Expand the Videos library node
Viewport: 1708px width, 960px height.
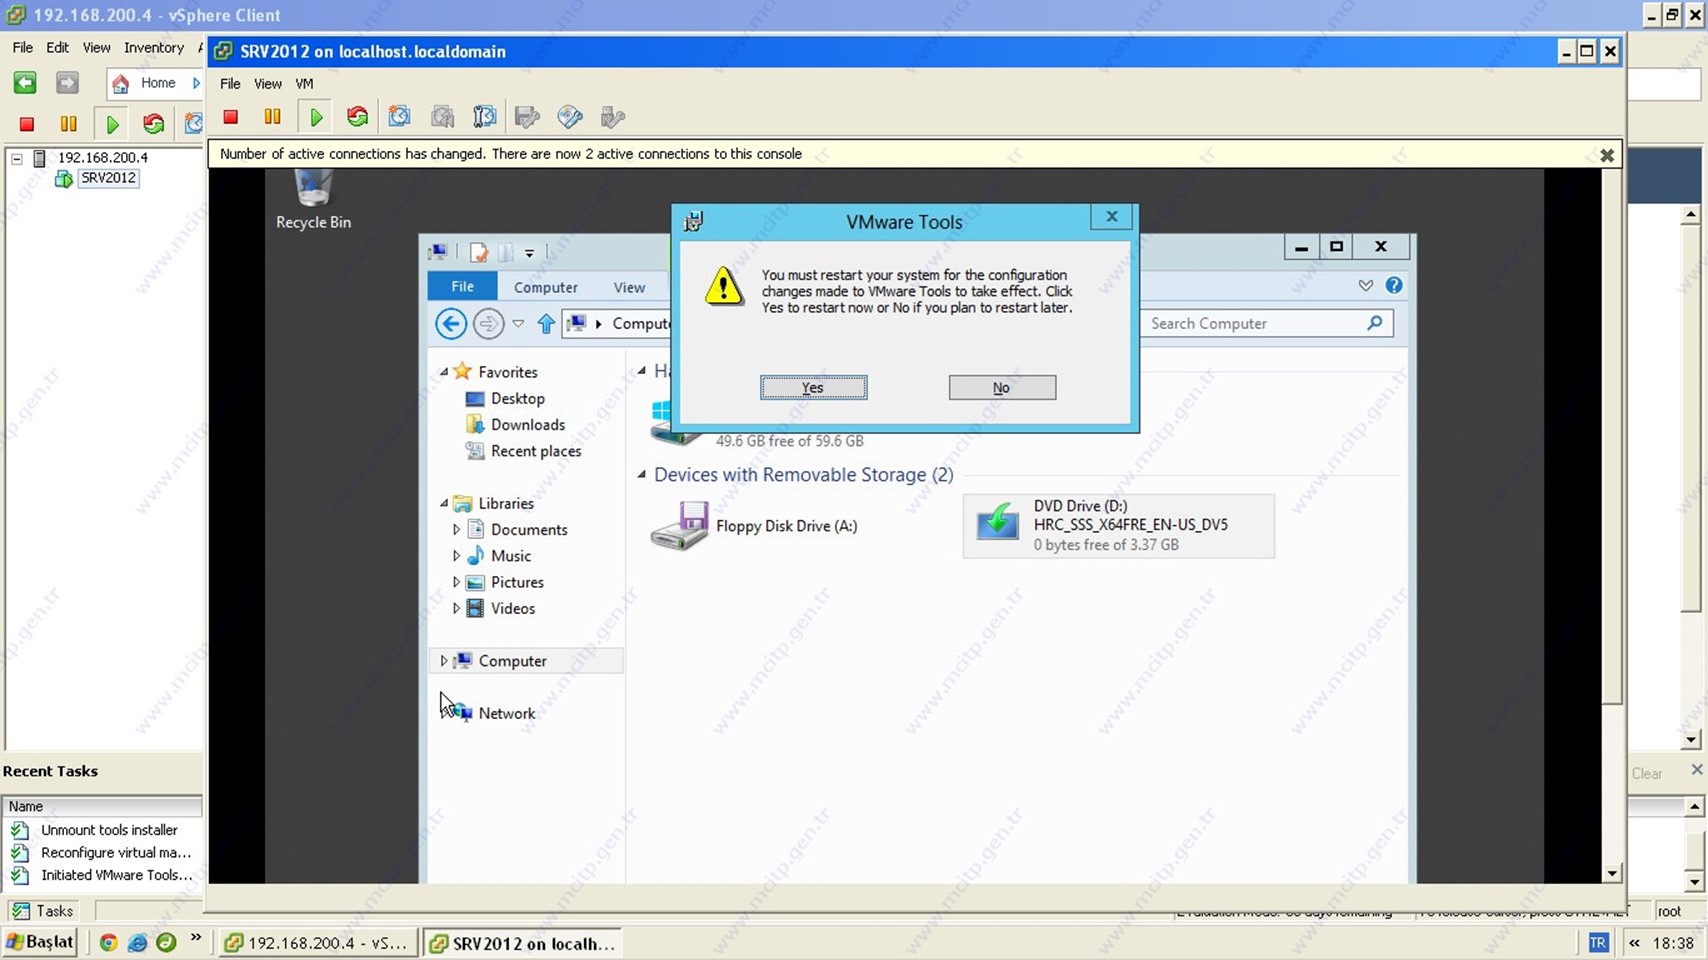tap(457, 608)
